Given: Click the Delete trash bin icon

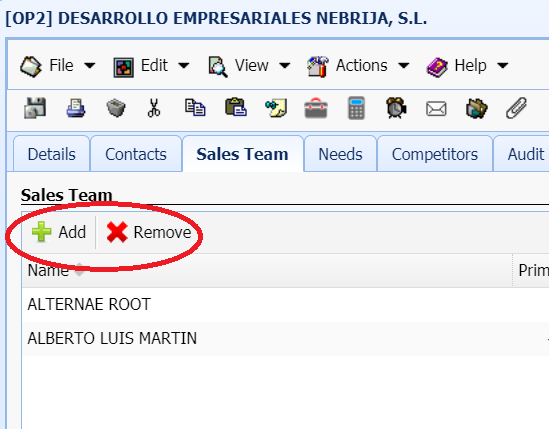Looking at the screenshot, I should [x=116, y=108].
